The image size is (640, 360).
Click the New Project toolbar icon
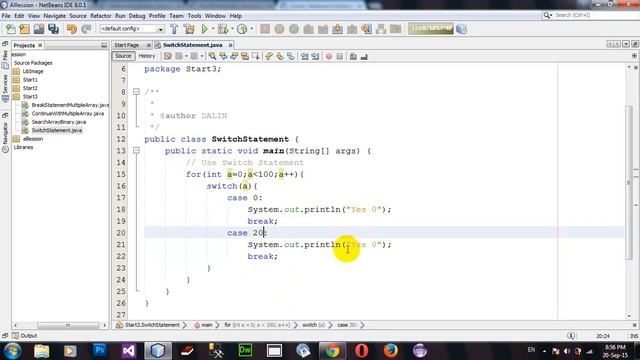[24, 29]
